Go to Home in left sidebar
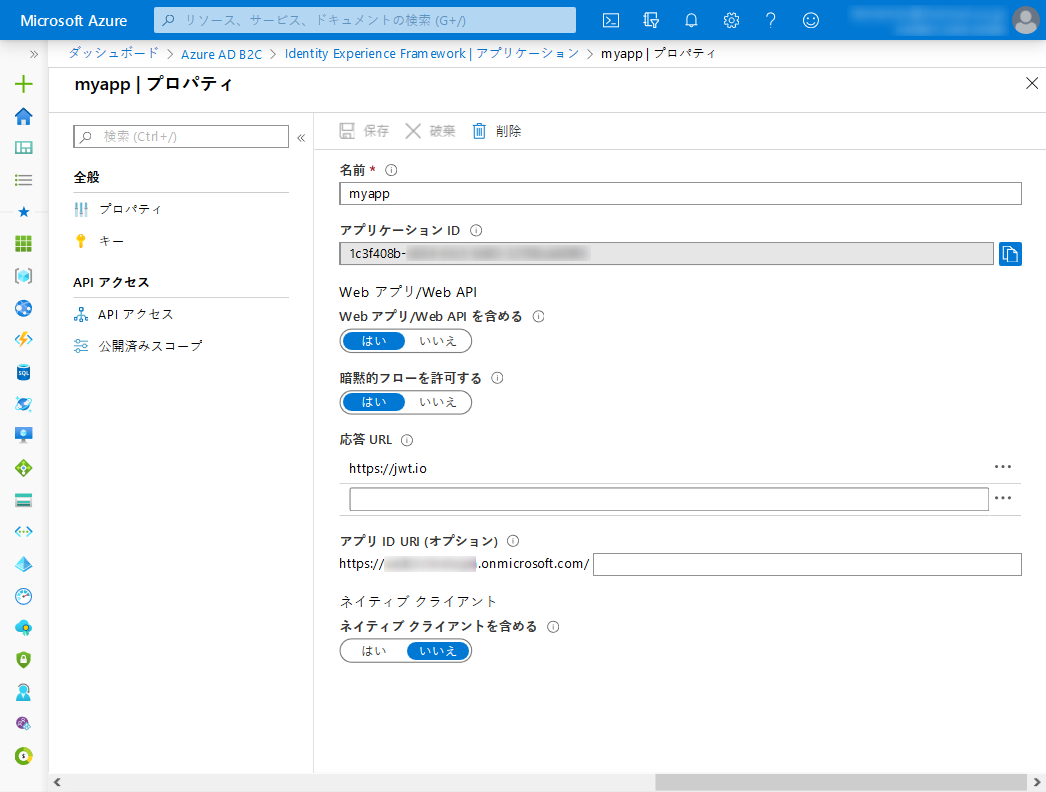Image resolution: width=1046 pixels, height=792 pixels. tap(23, 116)
